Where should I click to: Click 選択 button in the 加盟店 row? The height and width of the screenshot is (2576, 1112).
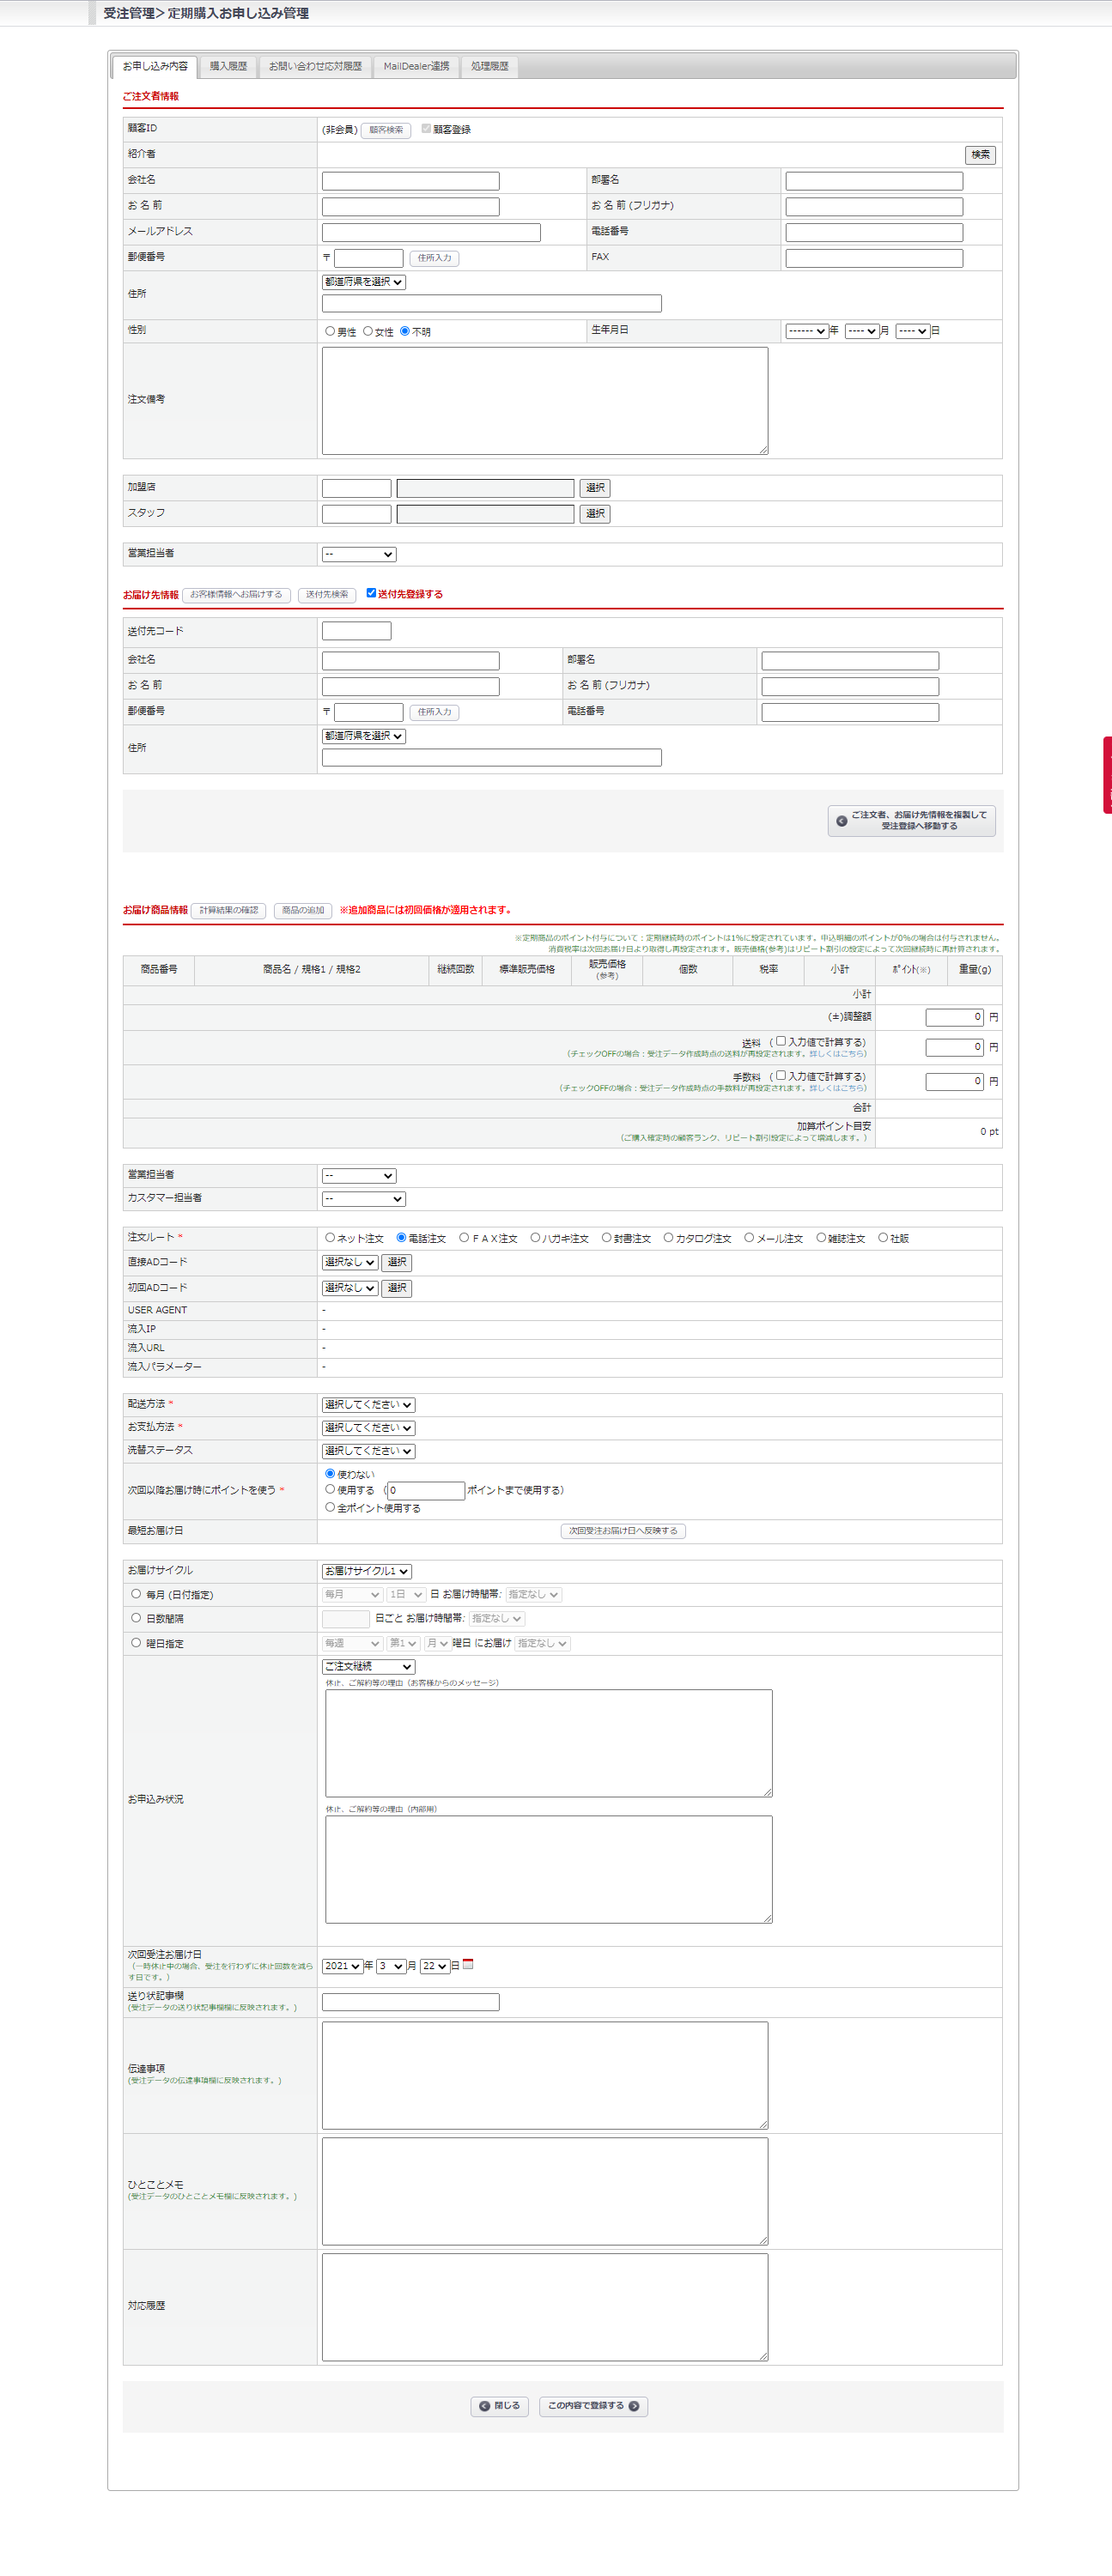pyautogui.click(x=595, y=488)
